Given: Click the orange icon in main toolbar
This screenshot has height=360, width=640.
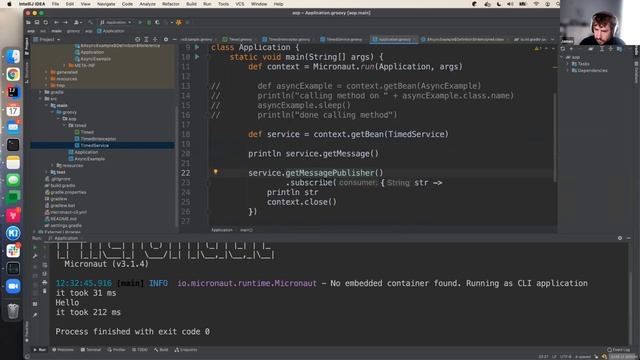Looking at the screenshot, I should (x=178, y=22).
